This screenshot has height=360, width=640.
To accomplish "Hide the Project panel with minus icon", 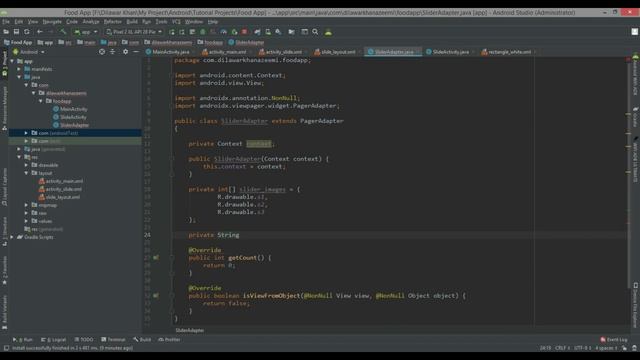I will click(136, 52).
